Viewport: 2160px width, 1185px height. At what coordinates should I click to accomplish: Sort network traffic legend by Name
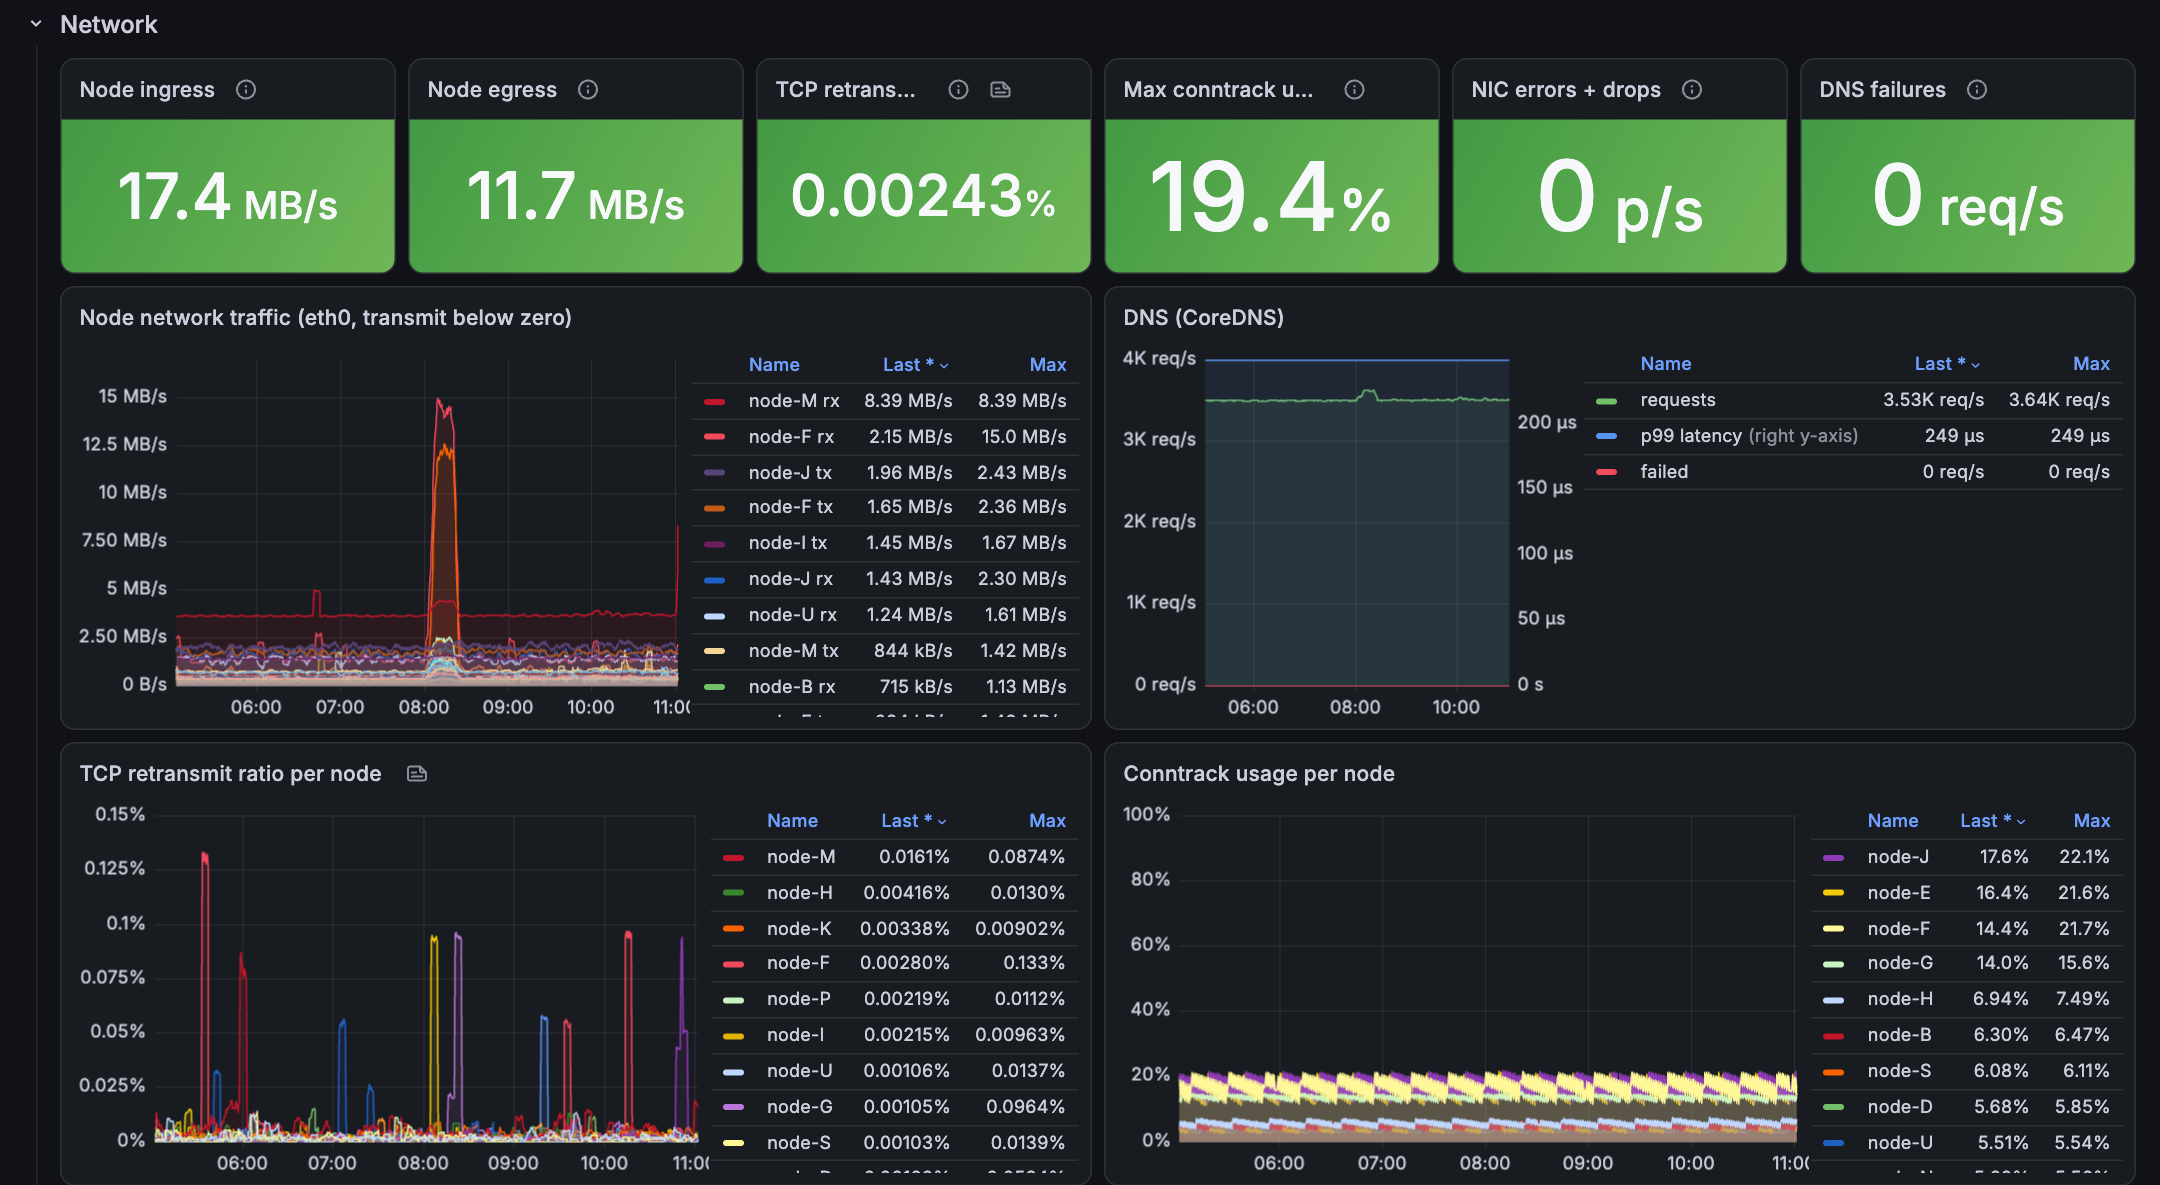774,365
